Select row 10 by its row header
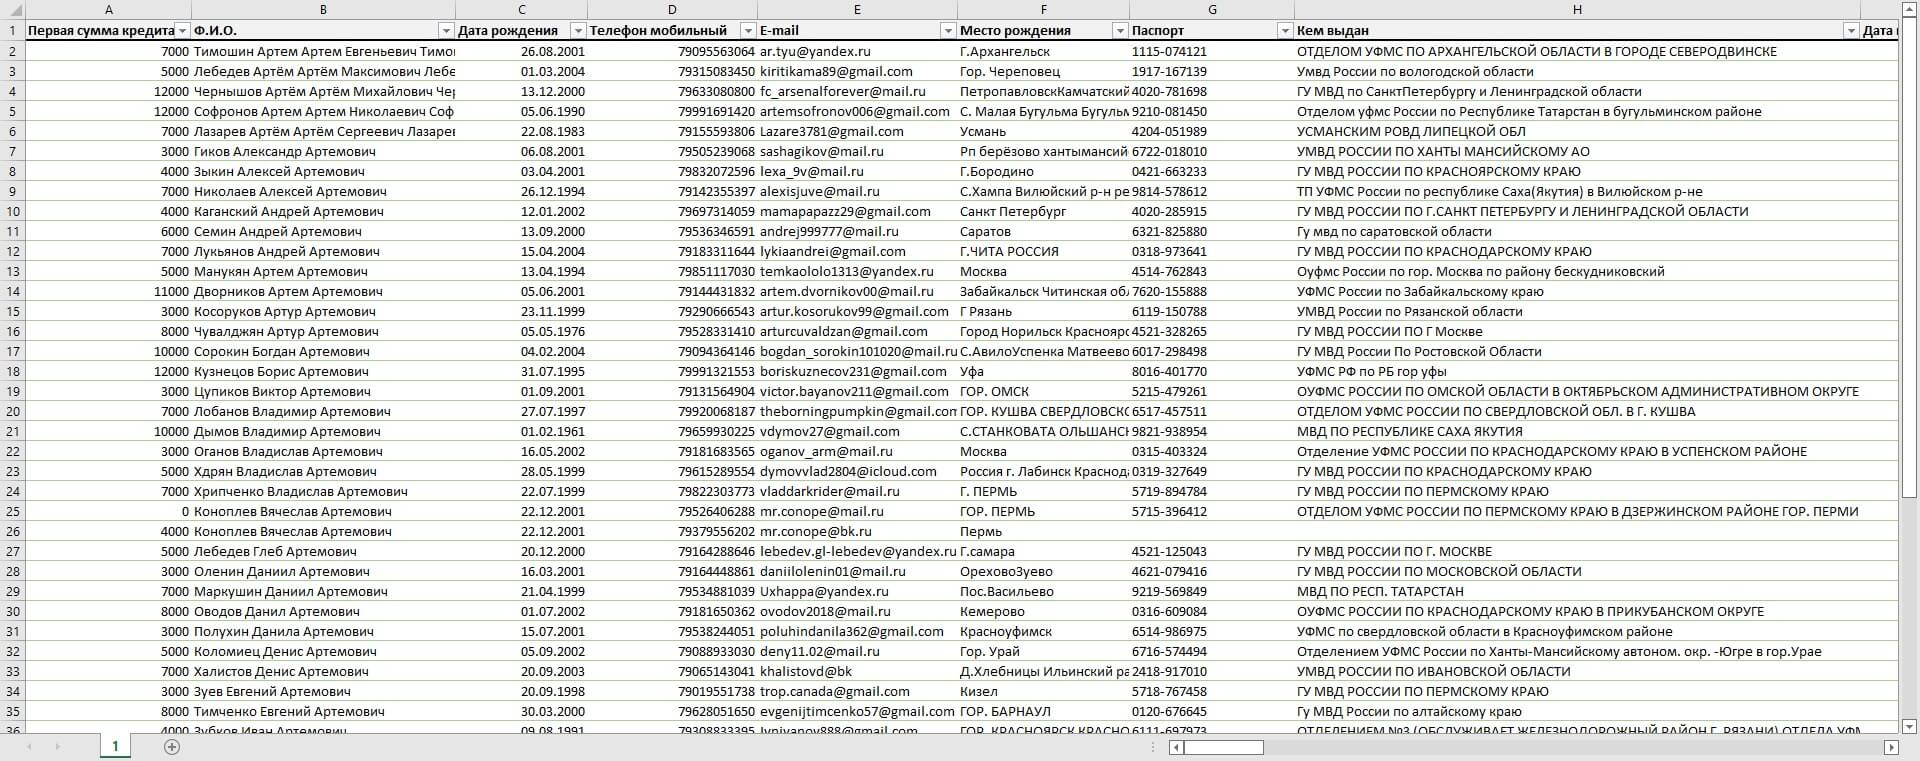1920x761 pixels. pyautogui.click(x=12, y=211)
